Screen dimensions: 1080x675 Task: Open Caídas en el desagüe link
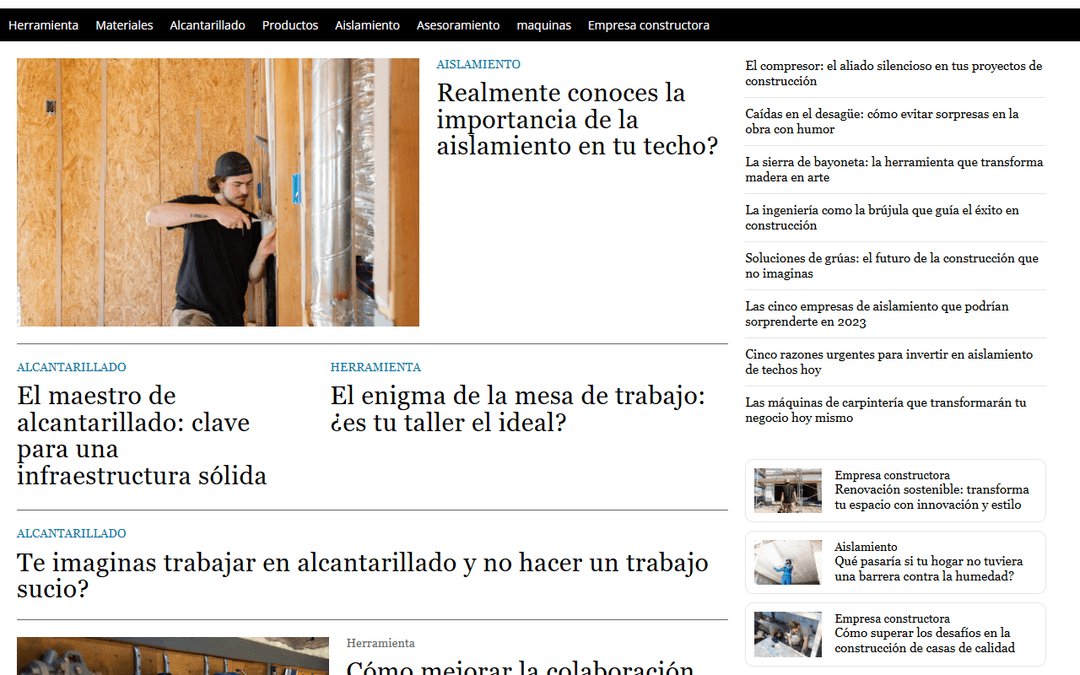point(882,122)
